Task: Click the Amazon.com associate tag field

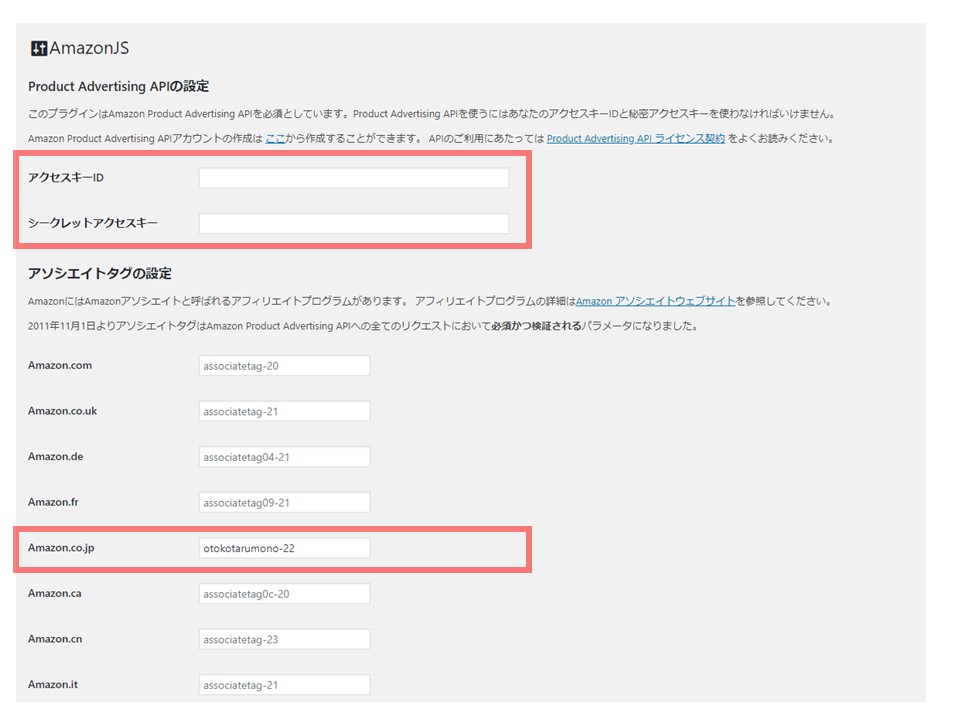Action: (284, 366)
